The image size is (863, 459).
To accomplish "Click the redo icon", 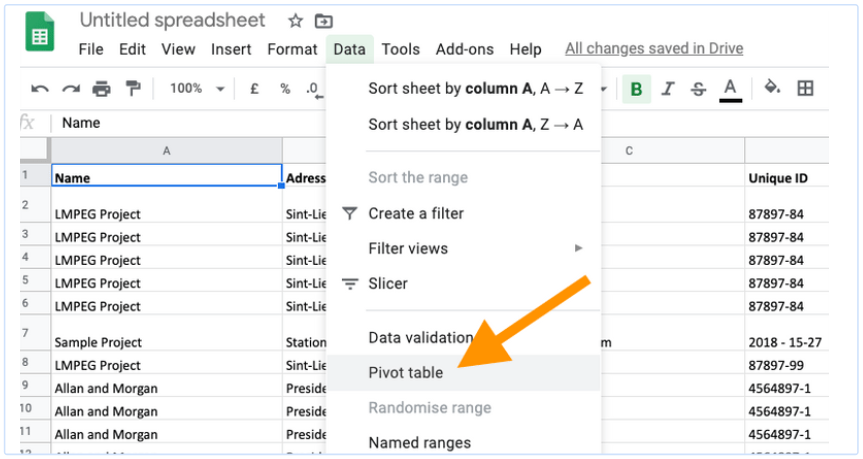I will pos(70,89).
